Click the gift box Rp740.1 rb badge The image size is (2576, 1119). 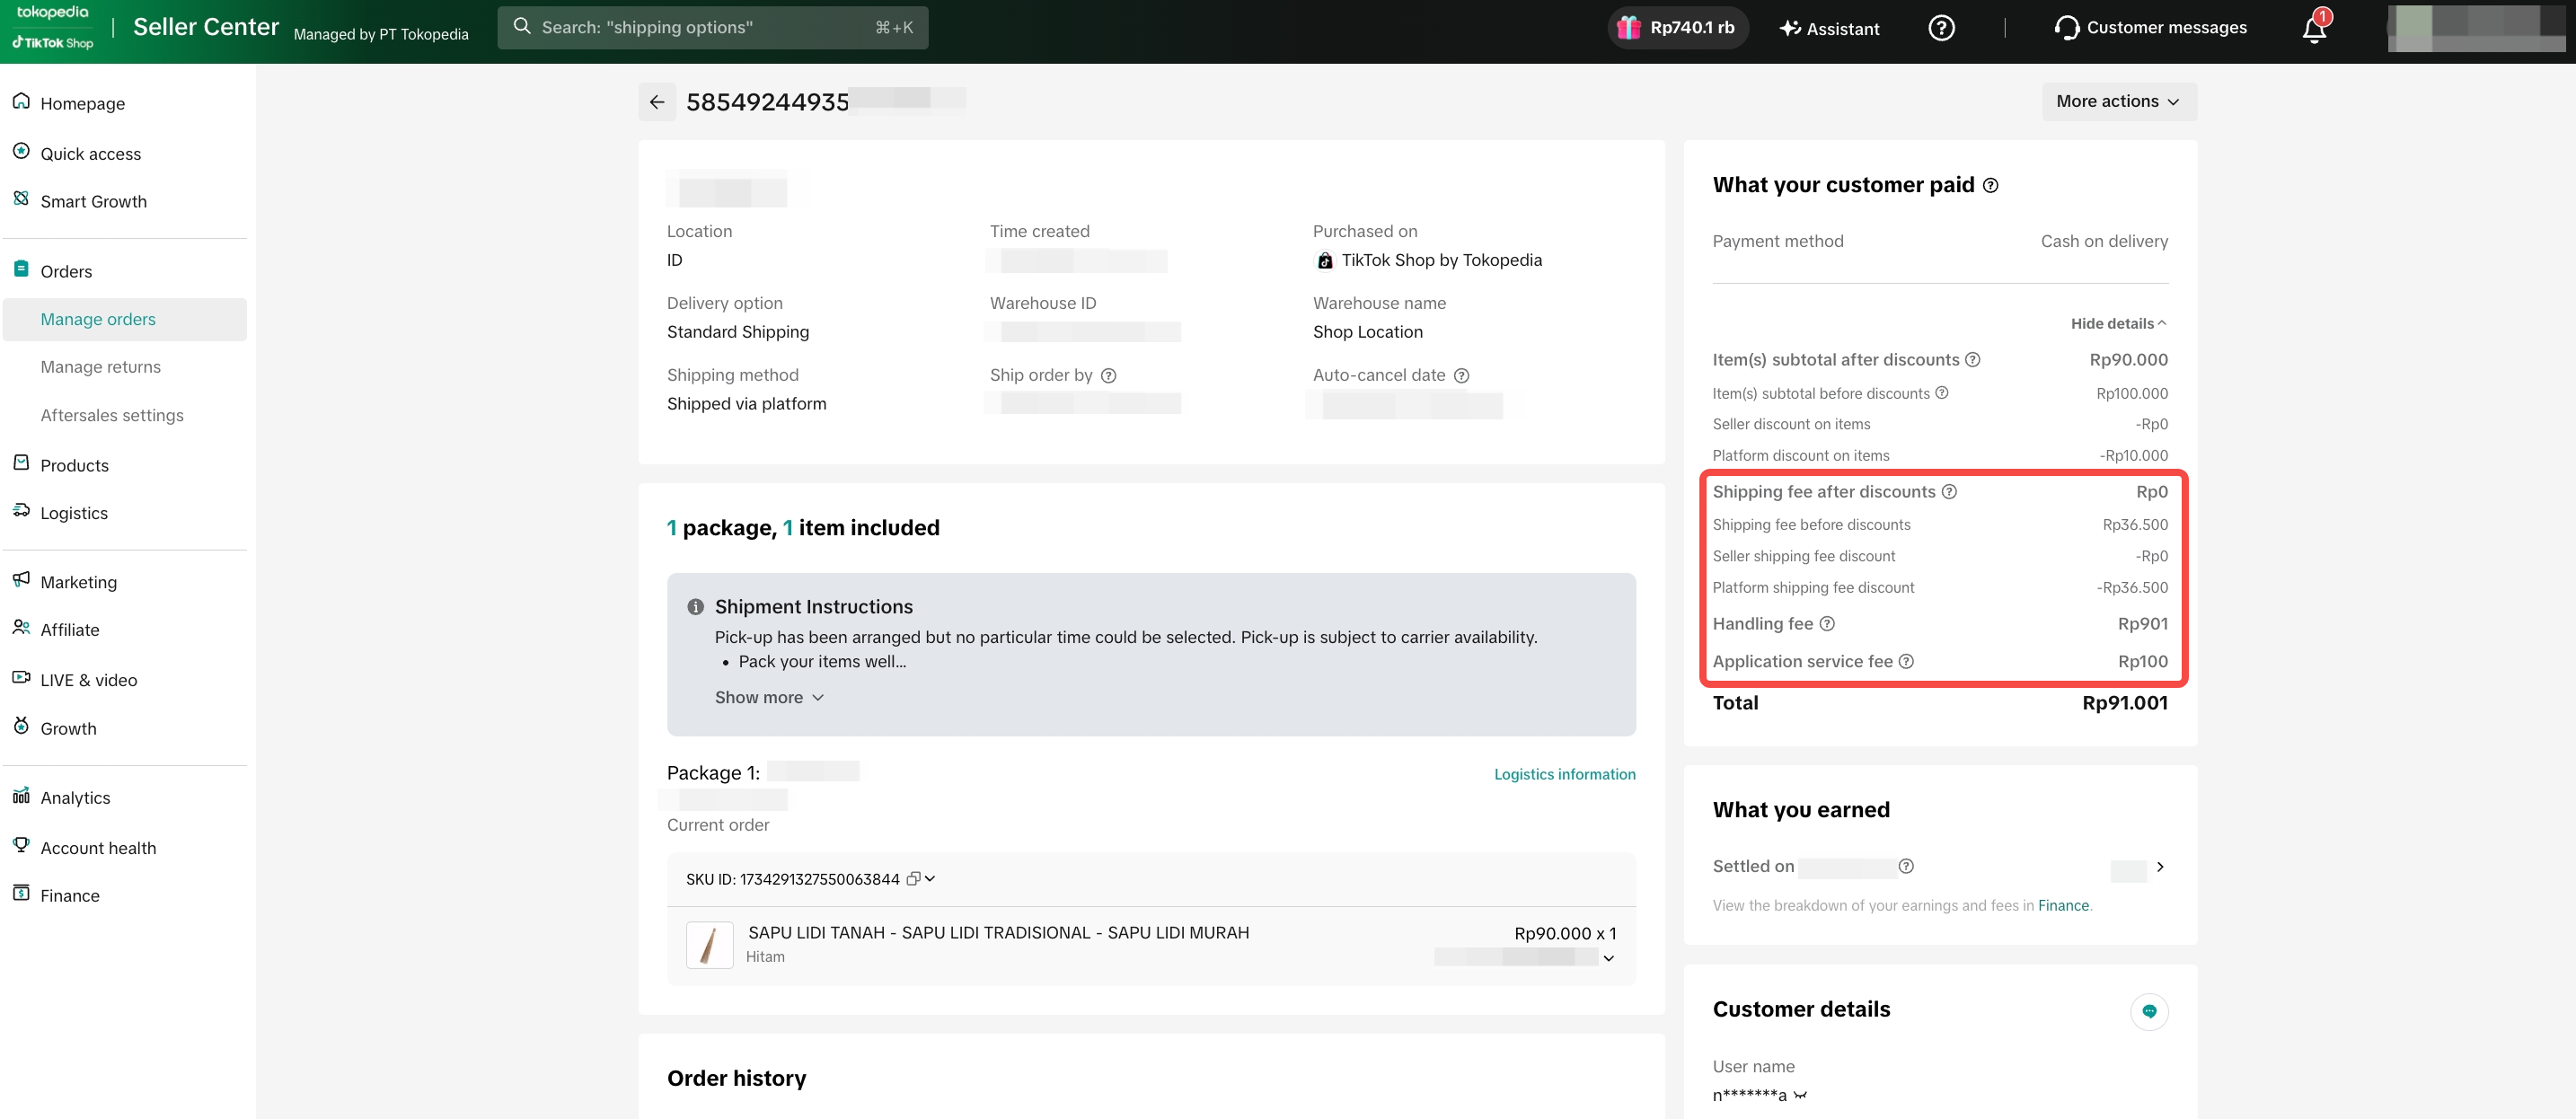(x=1677, y=28)
